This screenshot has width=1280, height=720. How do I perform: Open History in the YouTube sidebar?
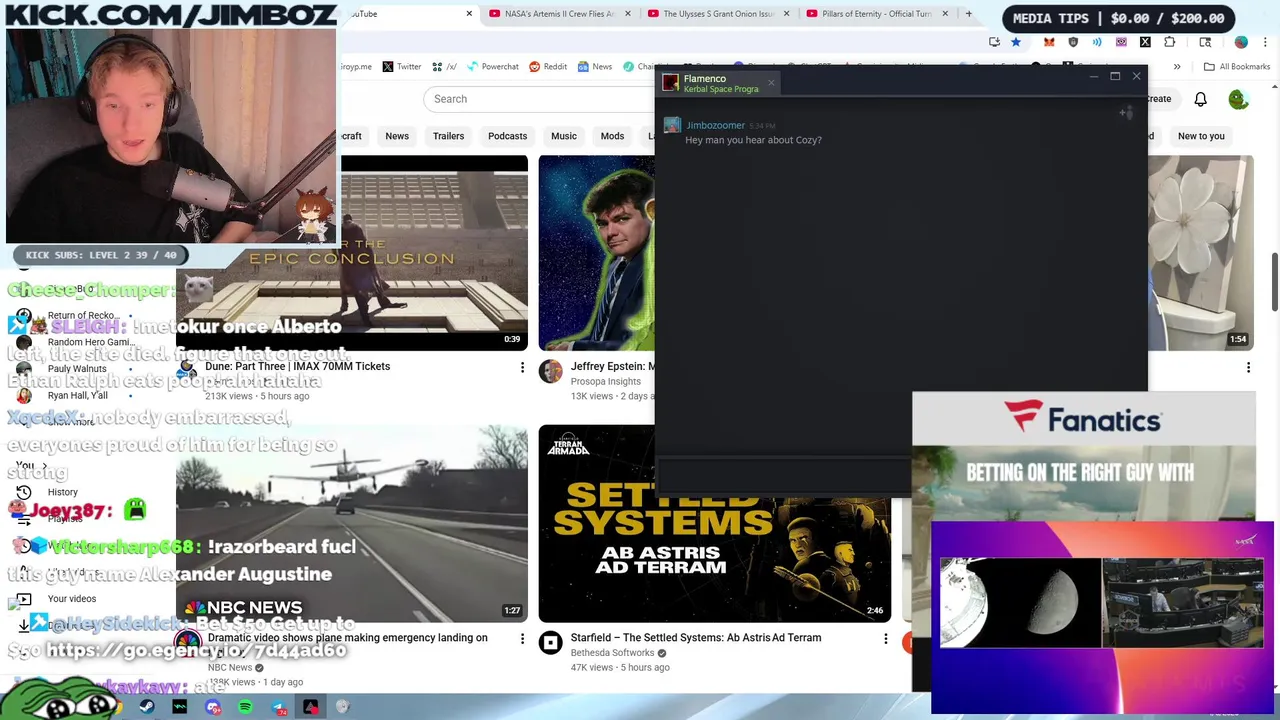[x=62, y=492]
